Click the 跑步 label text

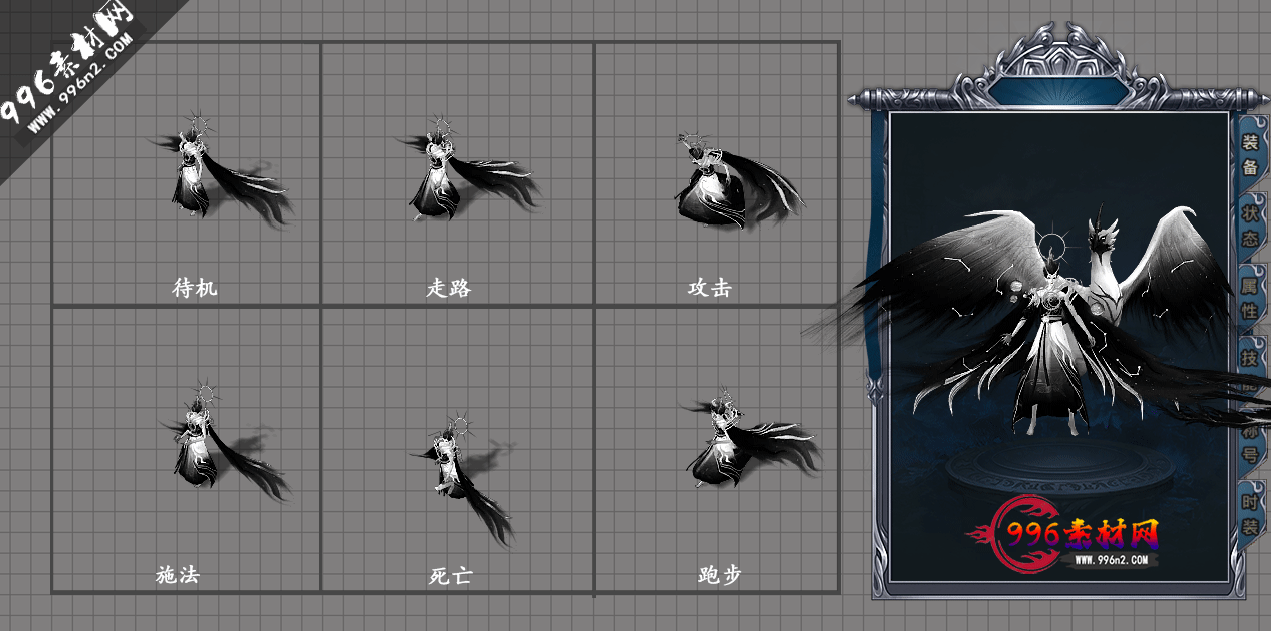(x=720, y=575)
